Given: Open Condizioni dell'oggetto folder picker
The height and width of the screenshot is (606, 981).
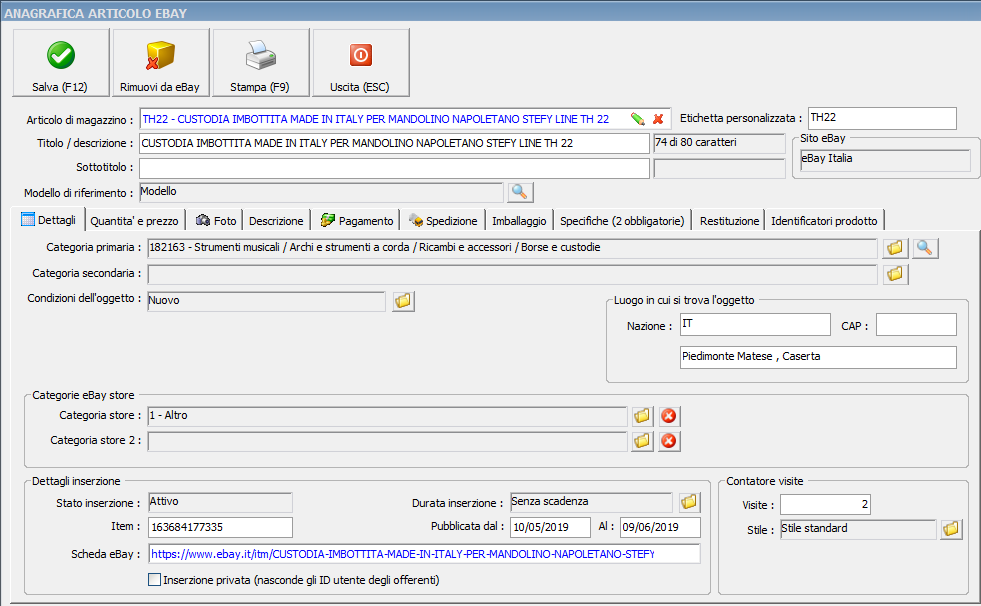Looking at the screenshot, I should (x=404, y=301).
